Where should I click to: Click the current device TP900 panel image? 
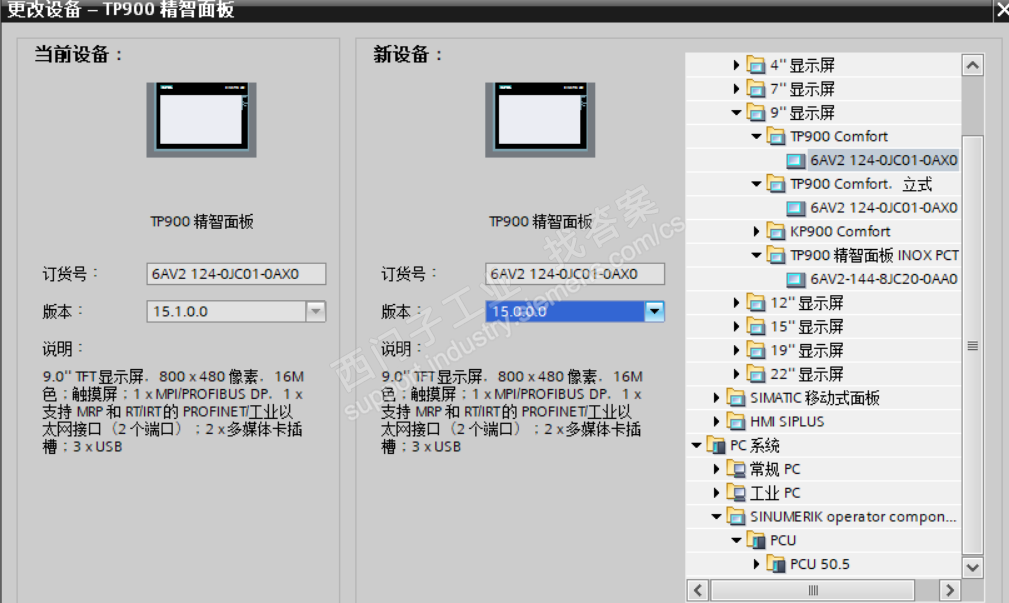click(201, 120)
